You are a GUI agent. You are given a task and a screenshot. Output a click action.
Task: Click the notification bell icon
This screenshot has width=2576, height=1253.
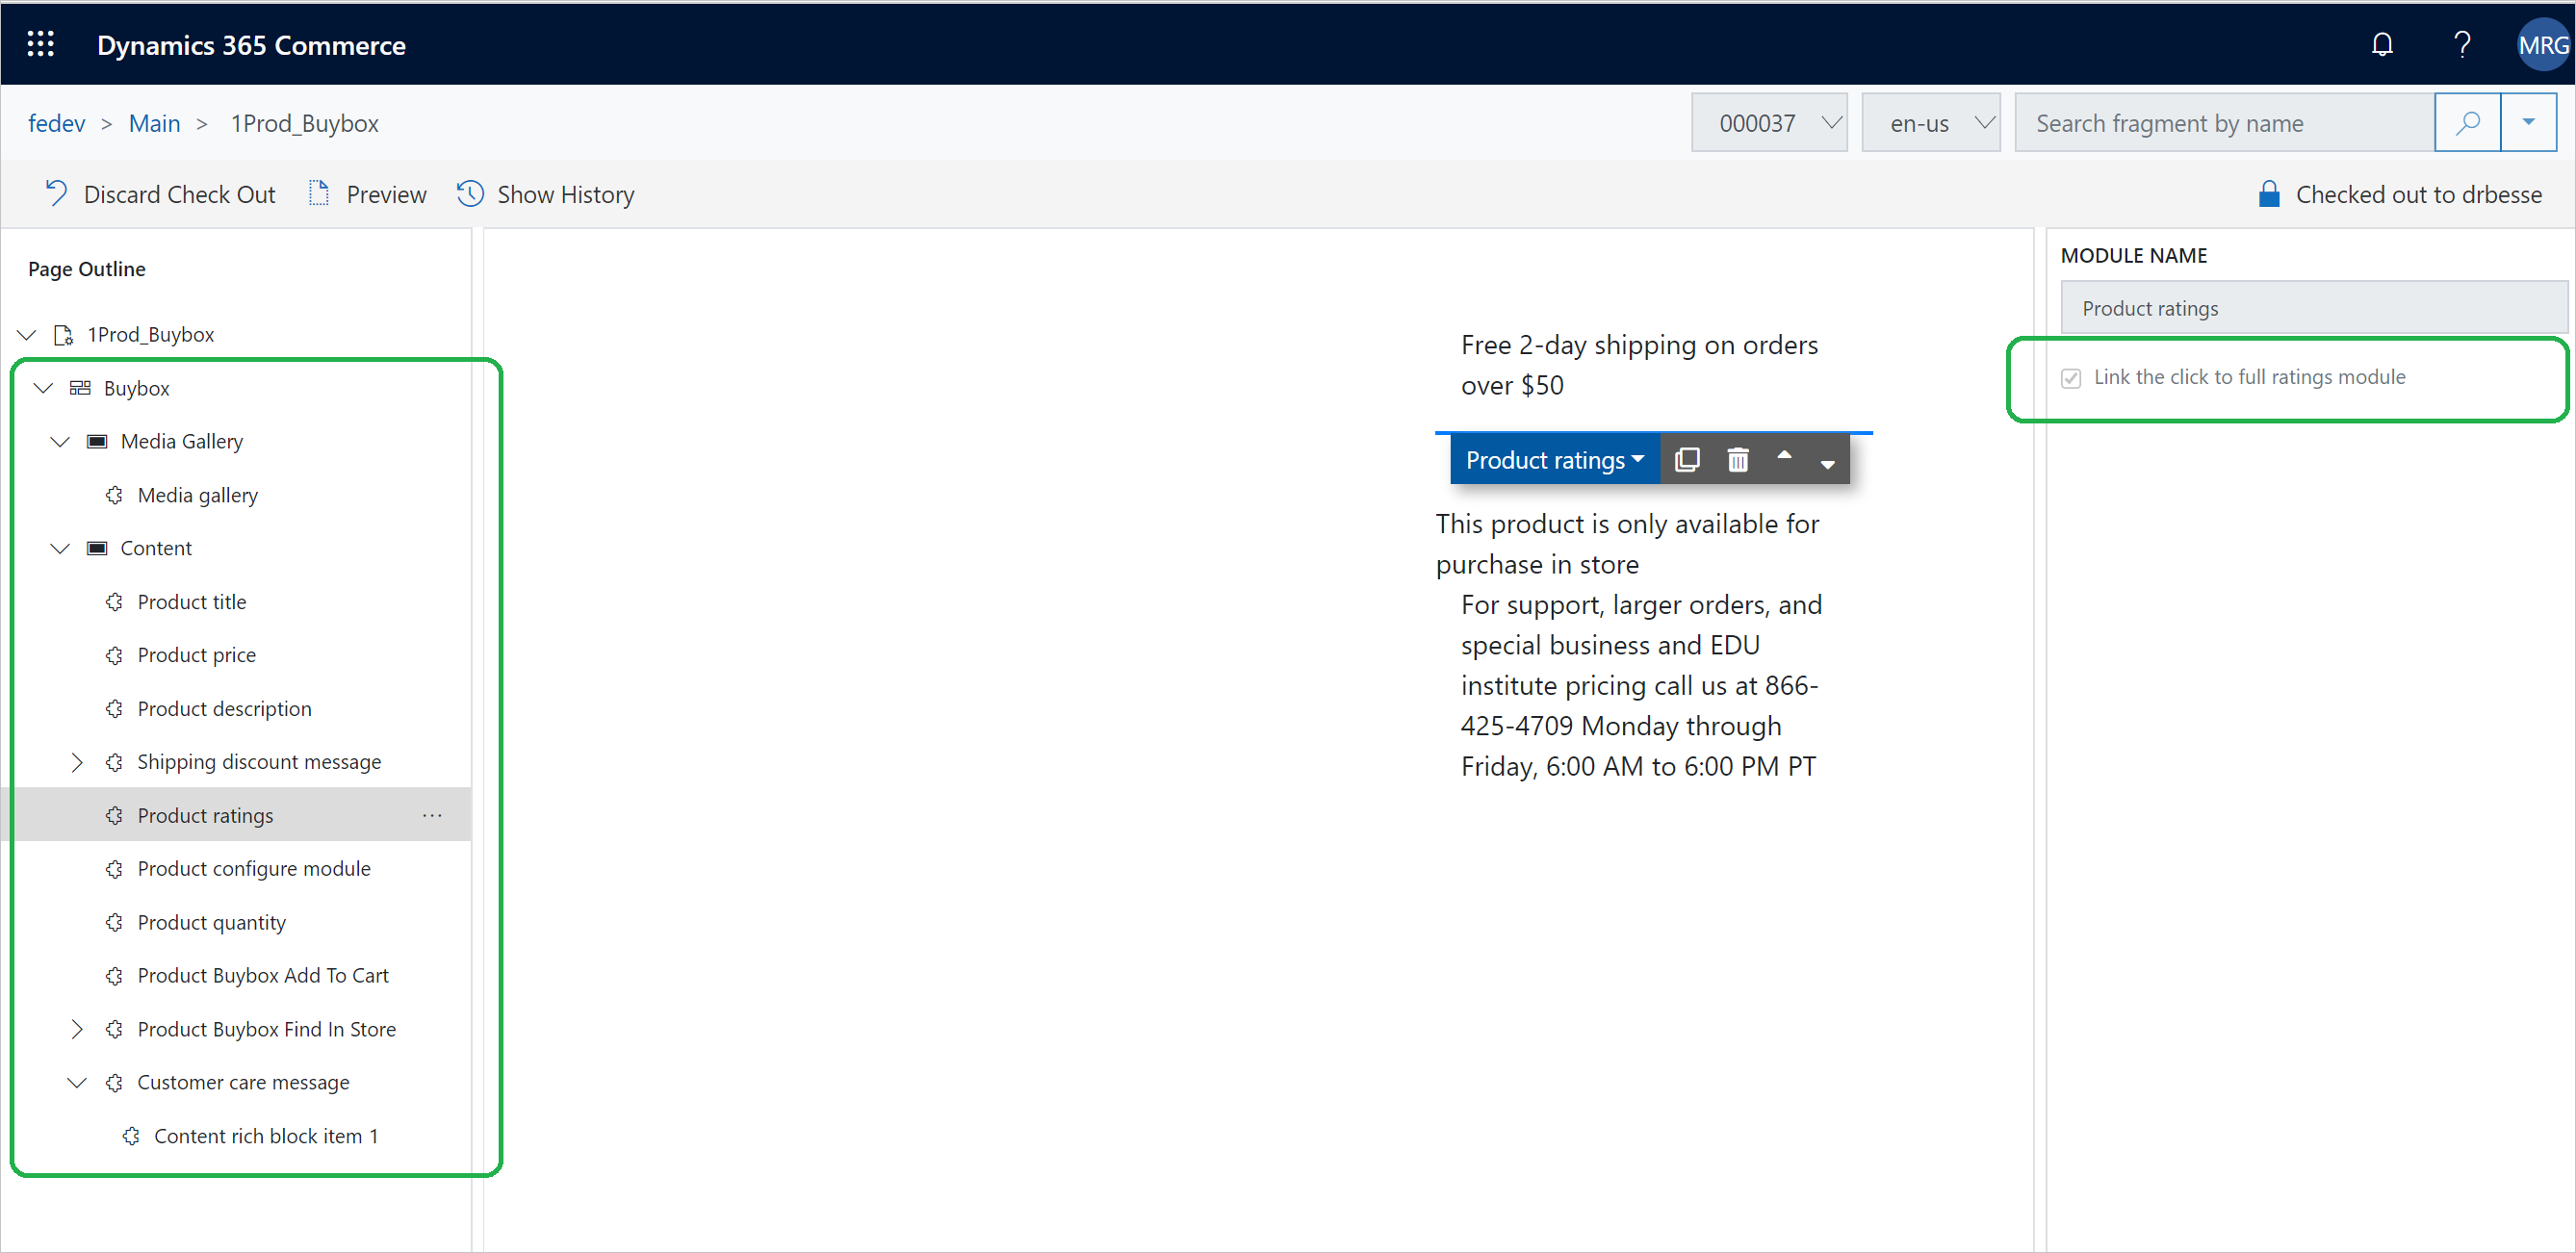tap(2381, 44)
